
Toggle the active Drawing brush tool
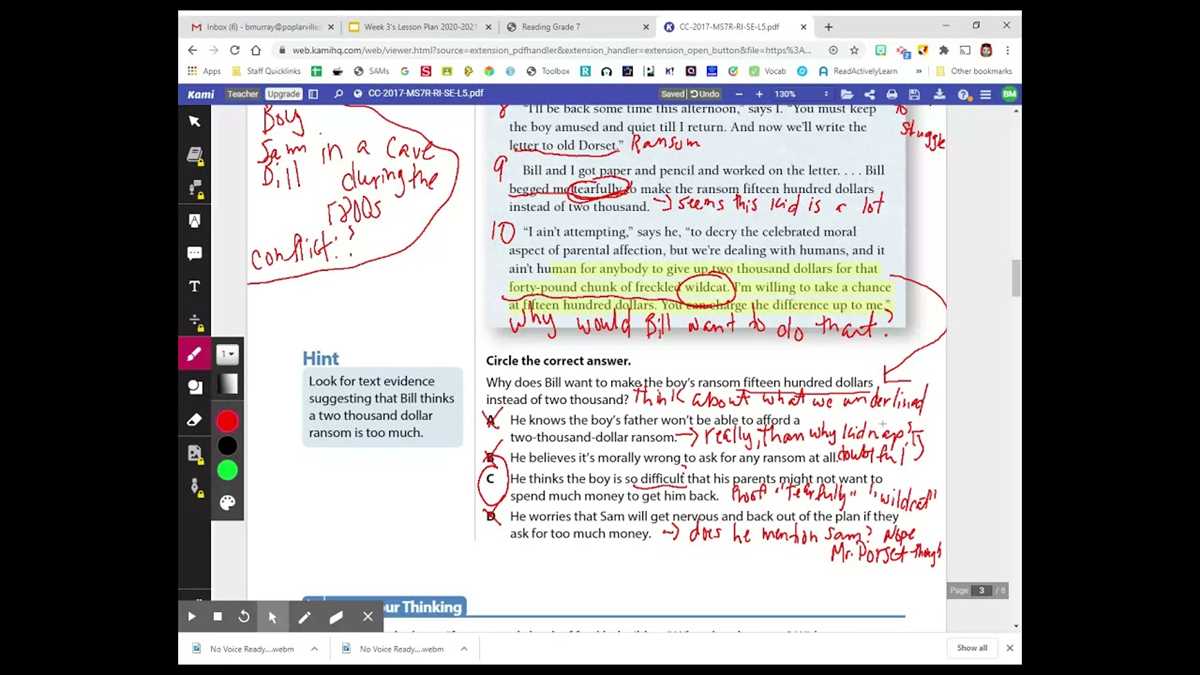pyautogui.click(x=194, y=353)
